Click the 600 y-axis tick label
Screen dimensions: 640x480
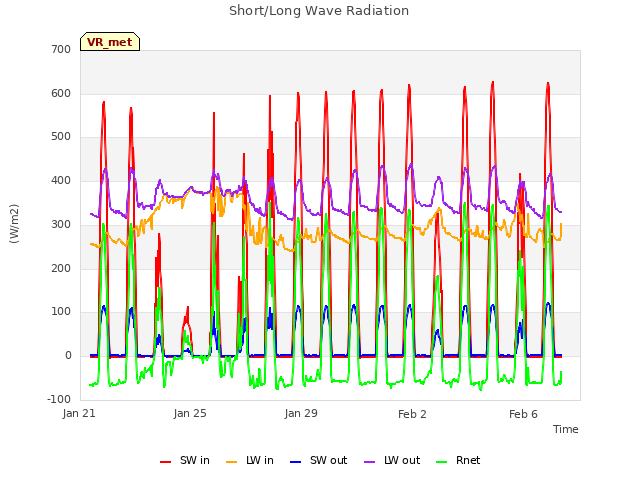pyautogui.click(x=61, y=93)
